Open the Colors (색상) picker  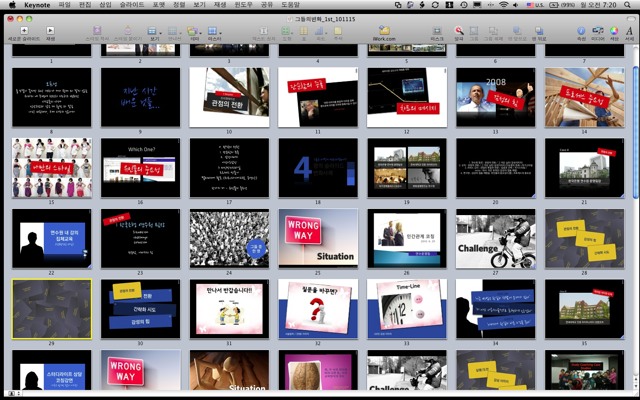tap(614, 31)
